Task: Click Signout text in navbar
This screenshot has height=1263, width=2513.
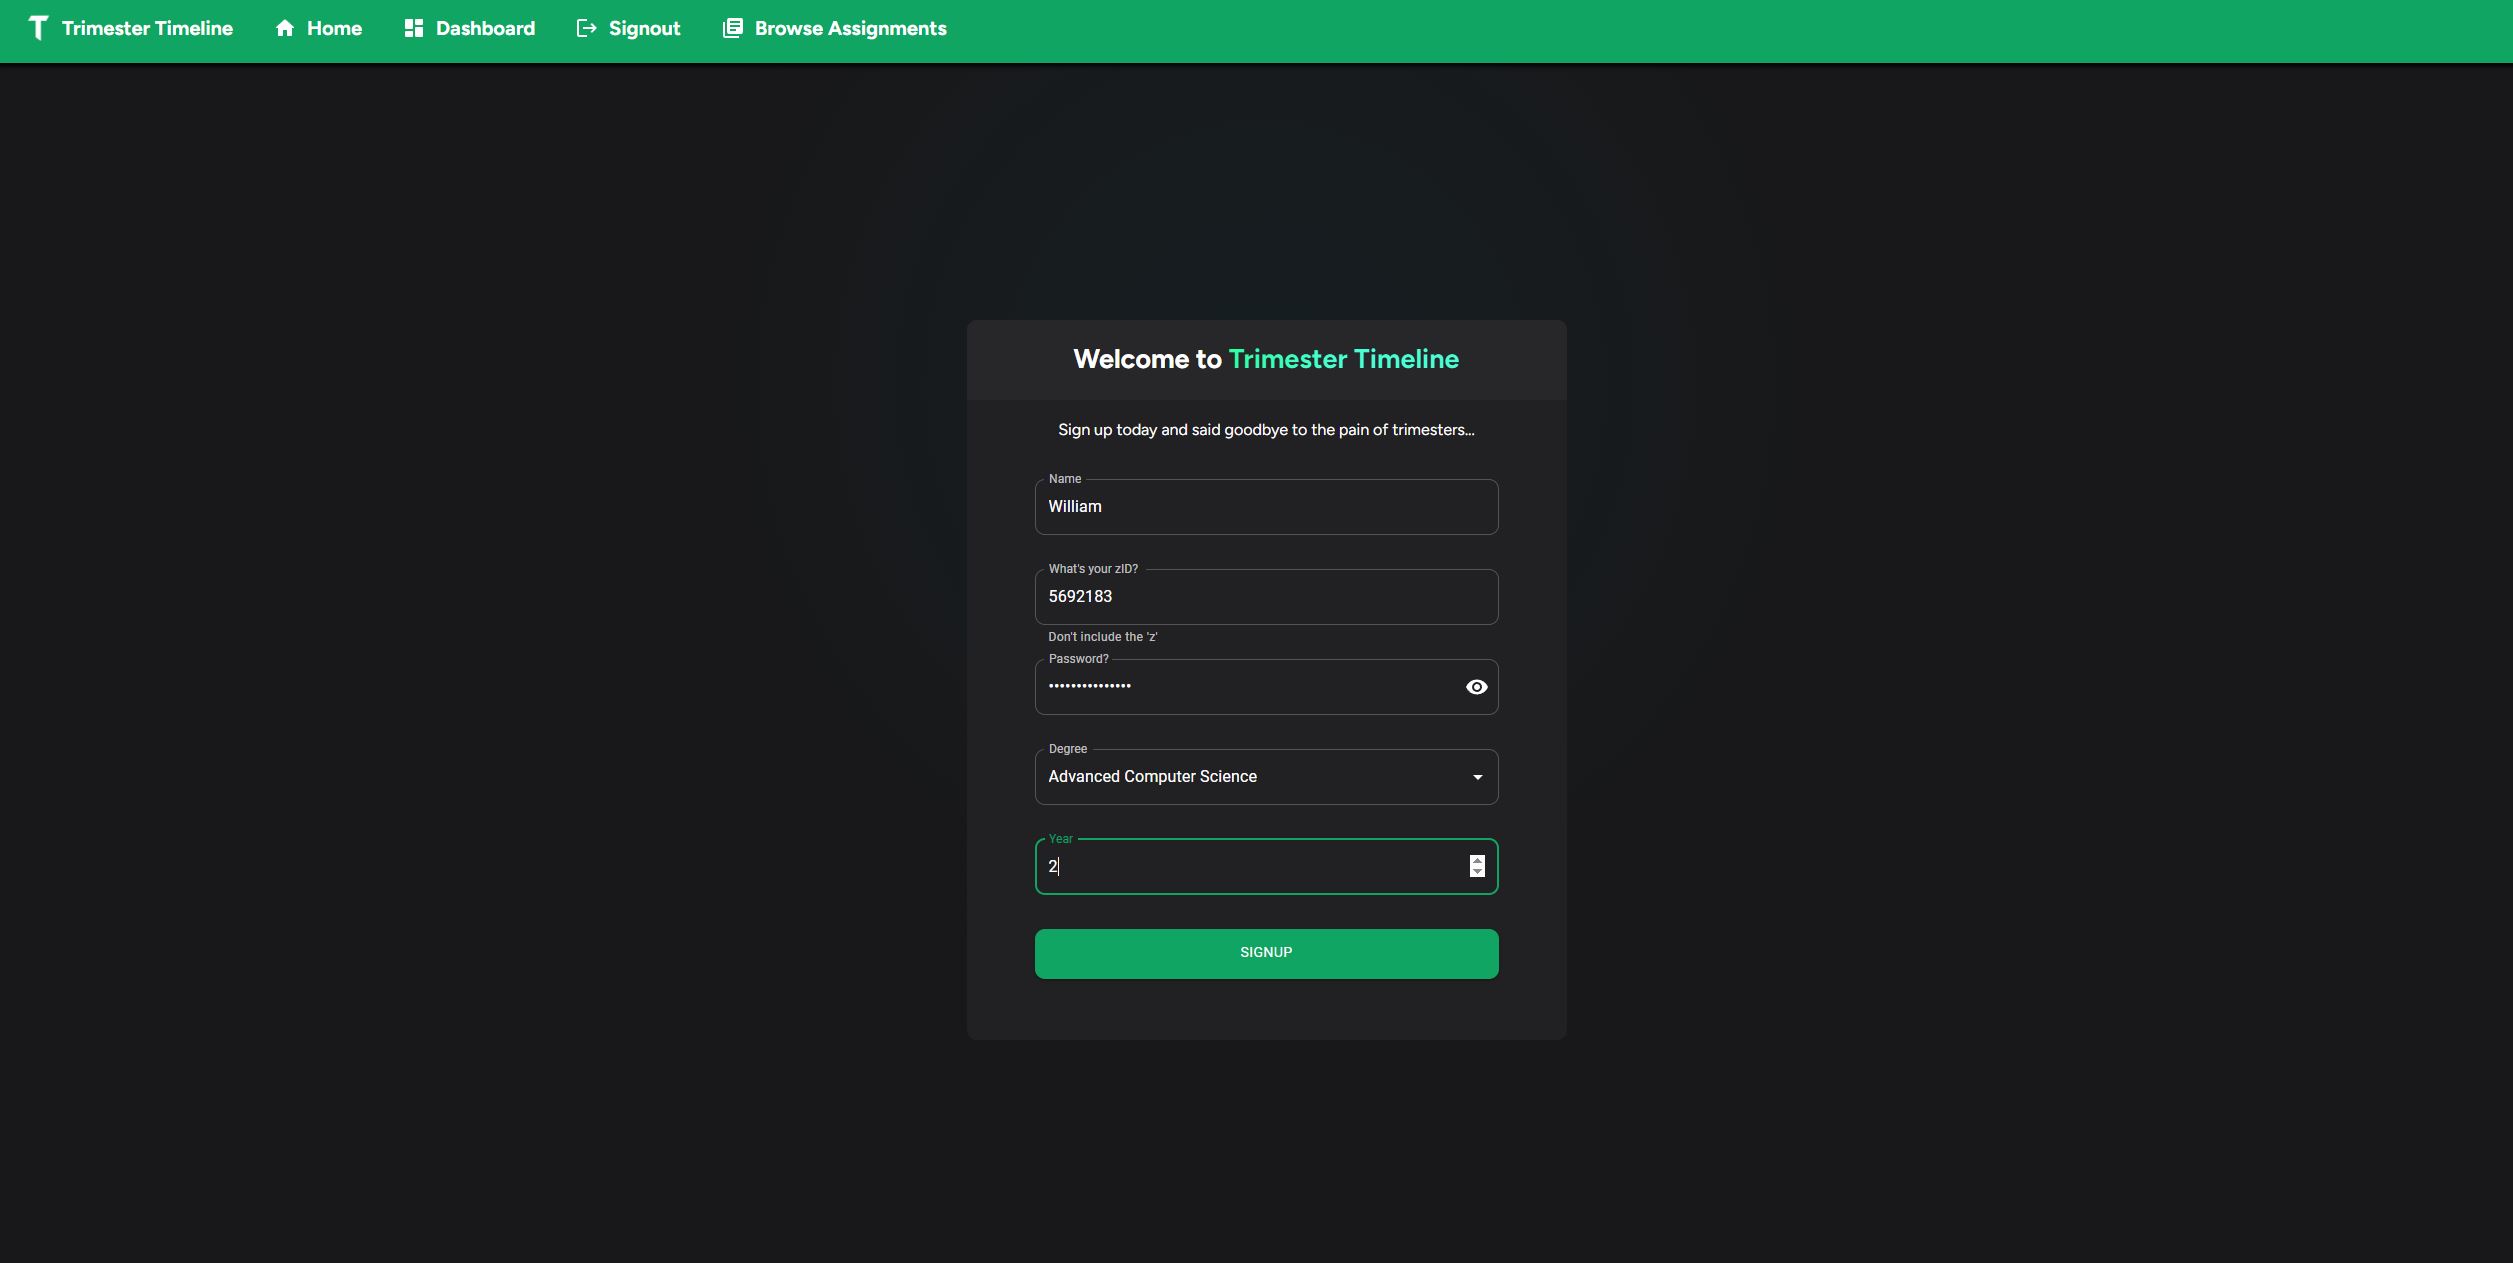Action: click(644, 28)
